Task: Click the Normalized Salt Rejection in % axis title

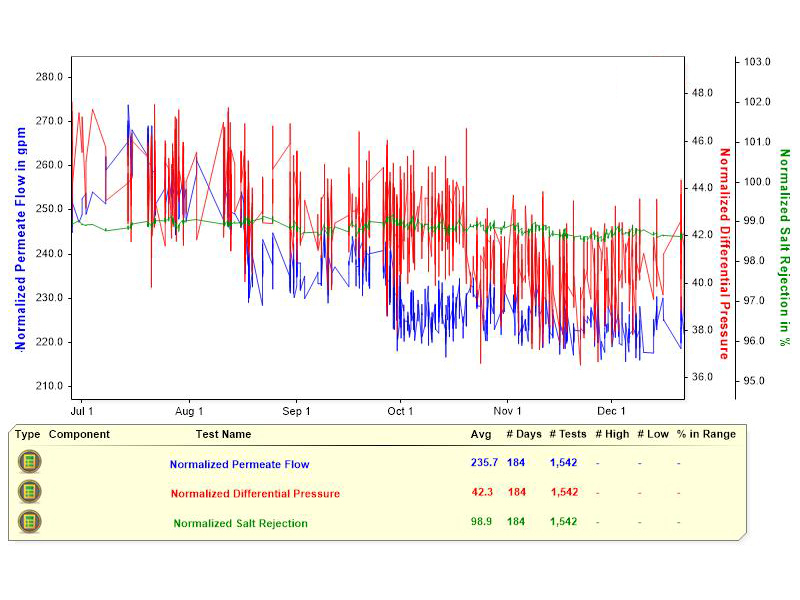Action: click(784, 247)
